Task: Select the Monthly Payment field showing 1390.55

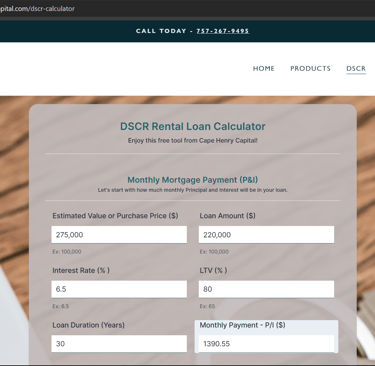Action: tap(266, 344)
